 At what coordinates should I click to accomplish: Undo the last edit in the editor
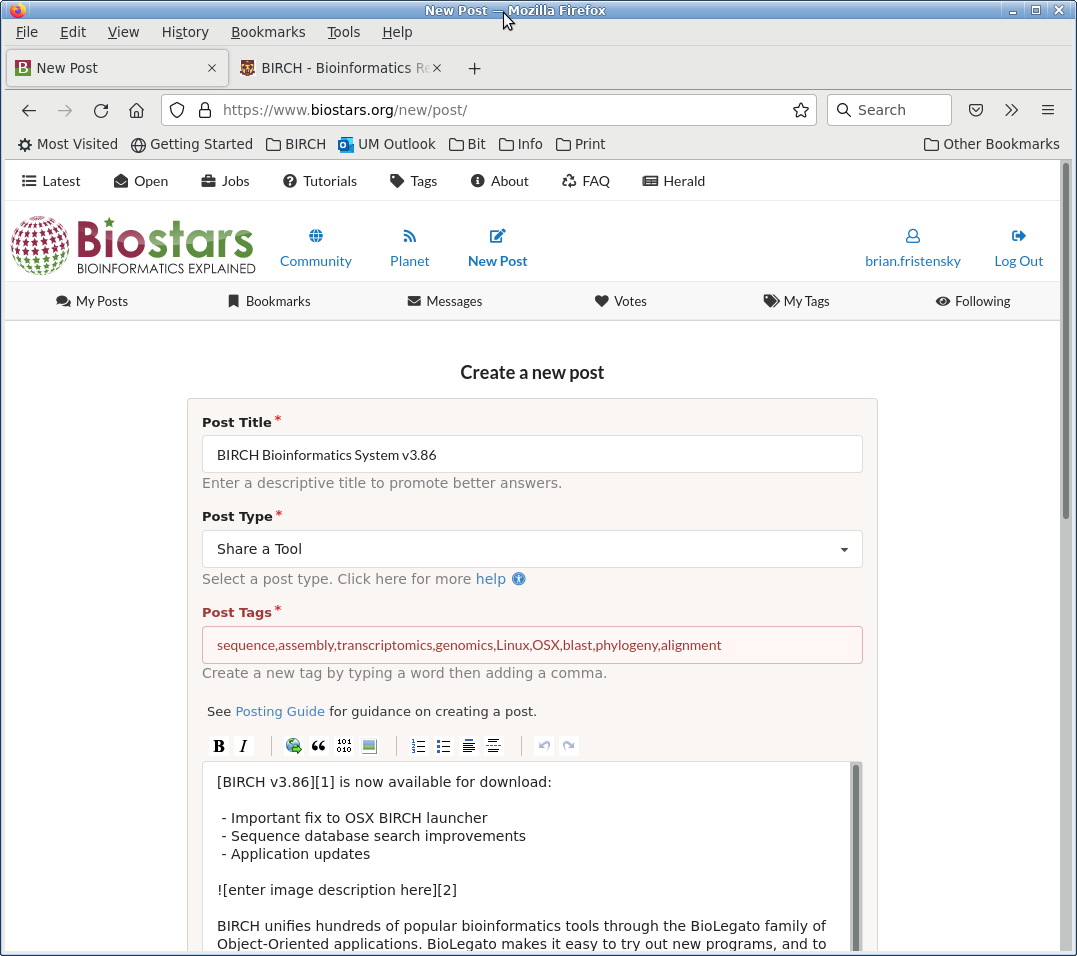coord(544,746)
